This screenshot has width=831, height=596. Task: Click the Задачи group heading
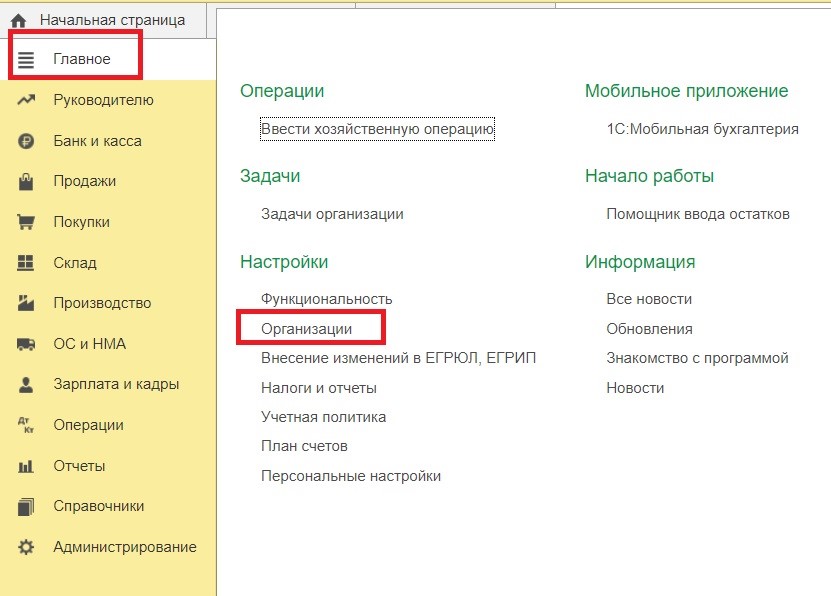(270, 176)
